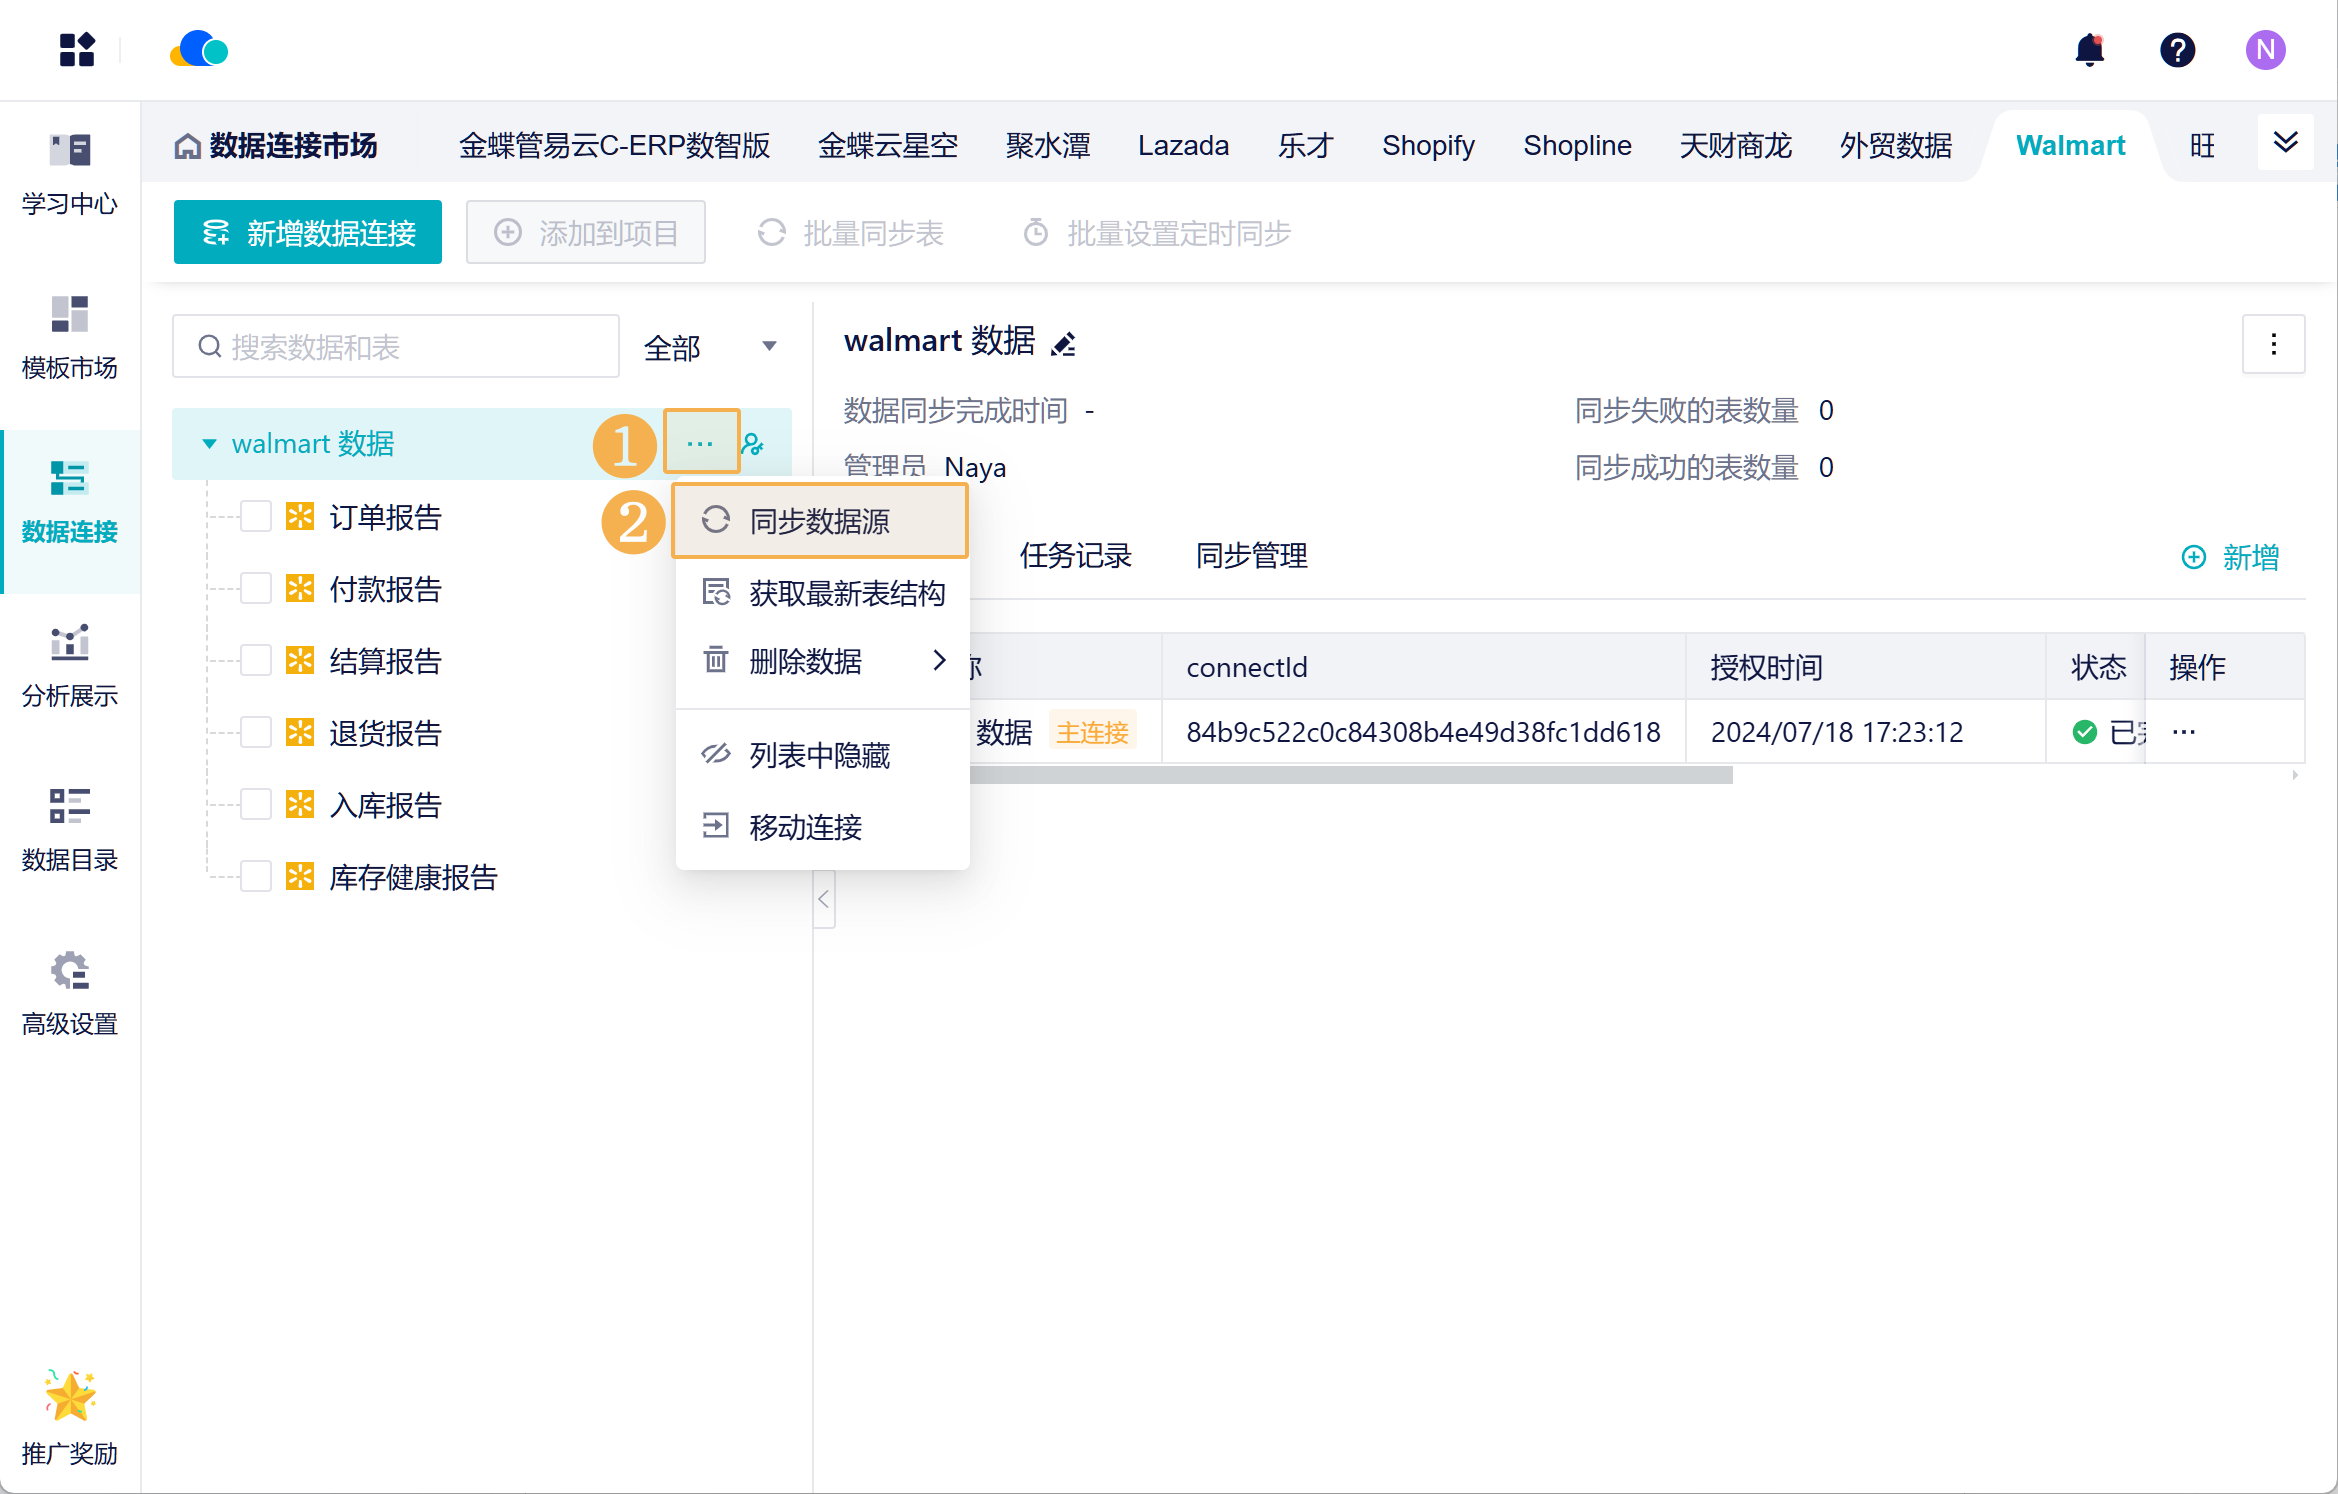The height and width of the screenshot is (1494, 2338).
Task: Click the 新增数据连接 button
Action: point(308,233)
